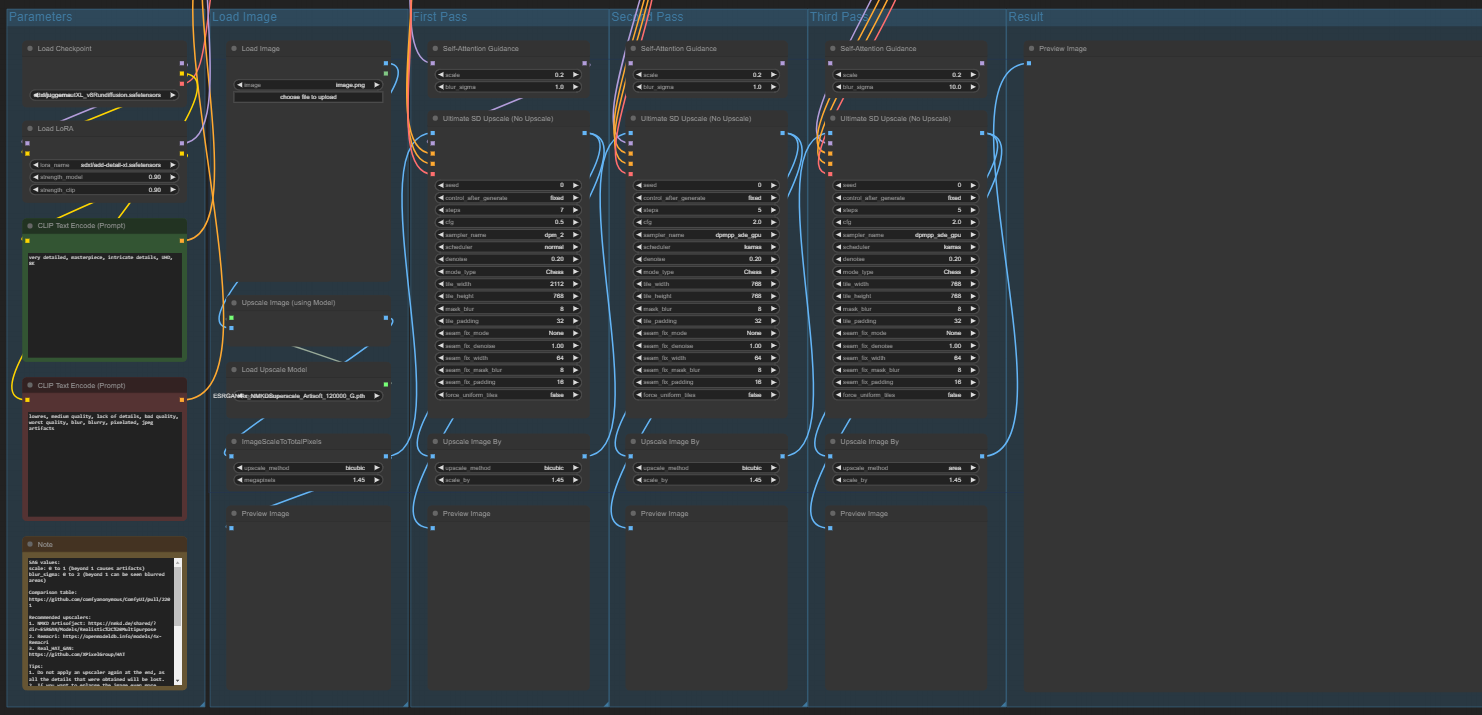Screen dimensions: 1482x715
Task: Open the checkpoint selector showing juggernautXL safetensors
Action: pos(104,94)
